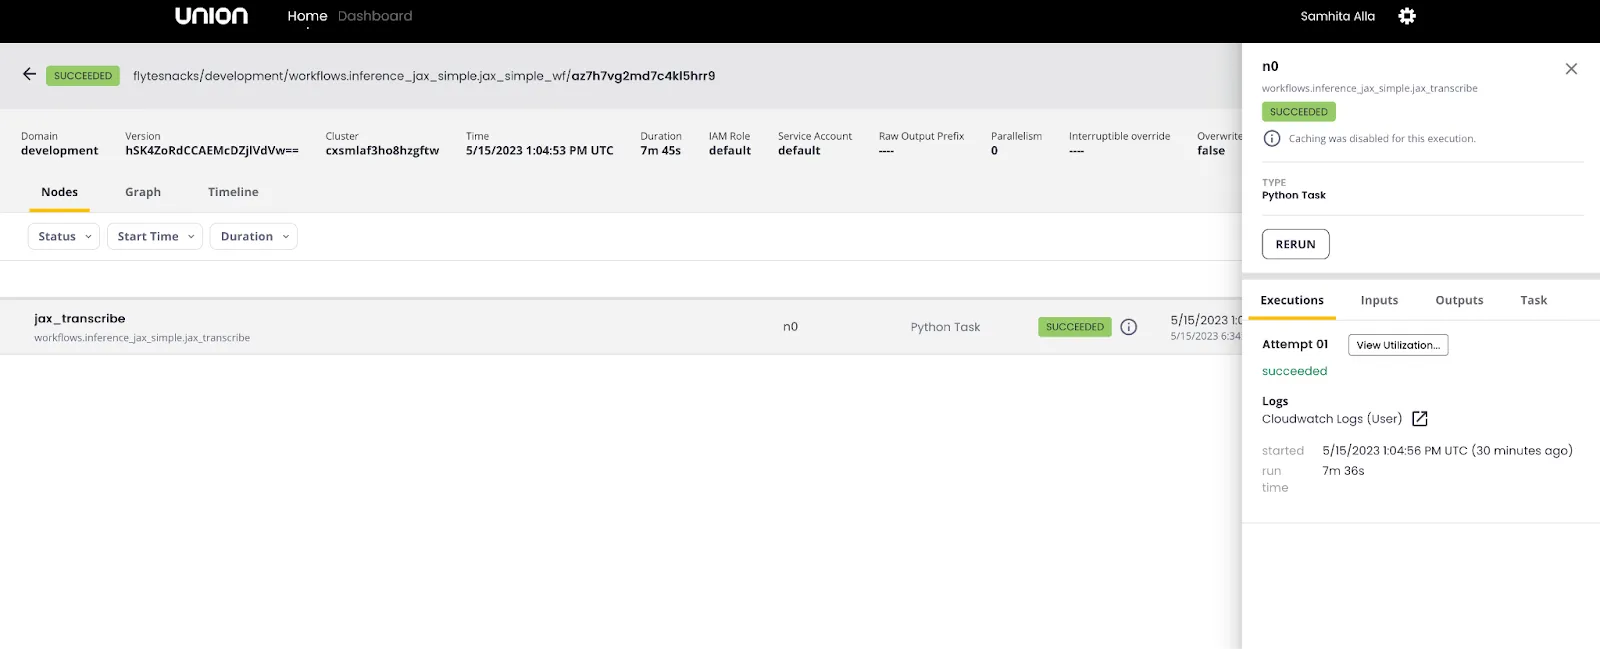Open the Status filter dropdown

[64, 236]
